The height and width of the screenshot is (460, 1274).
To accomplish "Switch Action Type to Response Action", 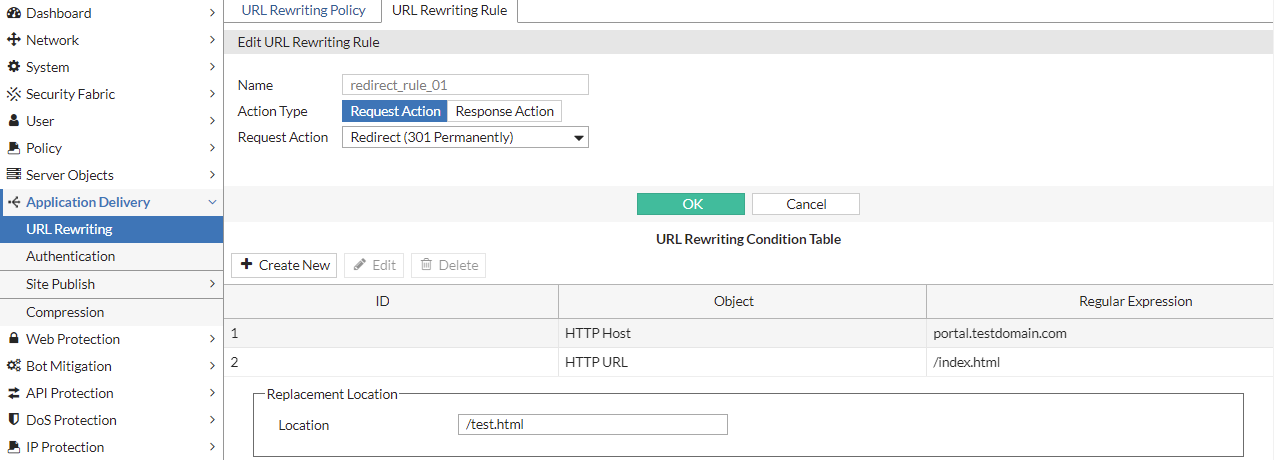I will [504, 111].
